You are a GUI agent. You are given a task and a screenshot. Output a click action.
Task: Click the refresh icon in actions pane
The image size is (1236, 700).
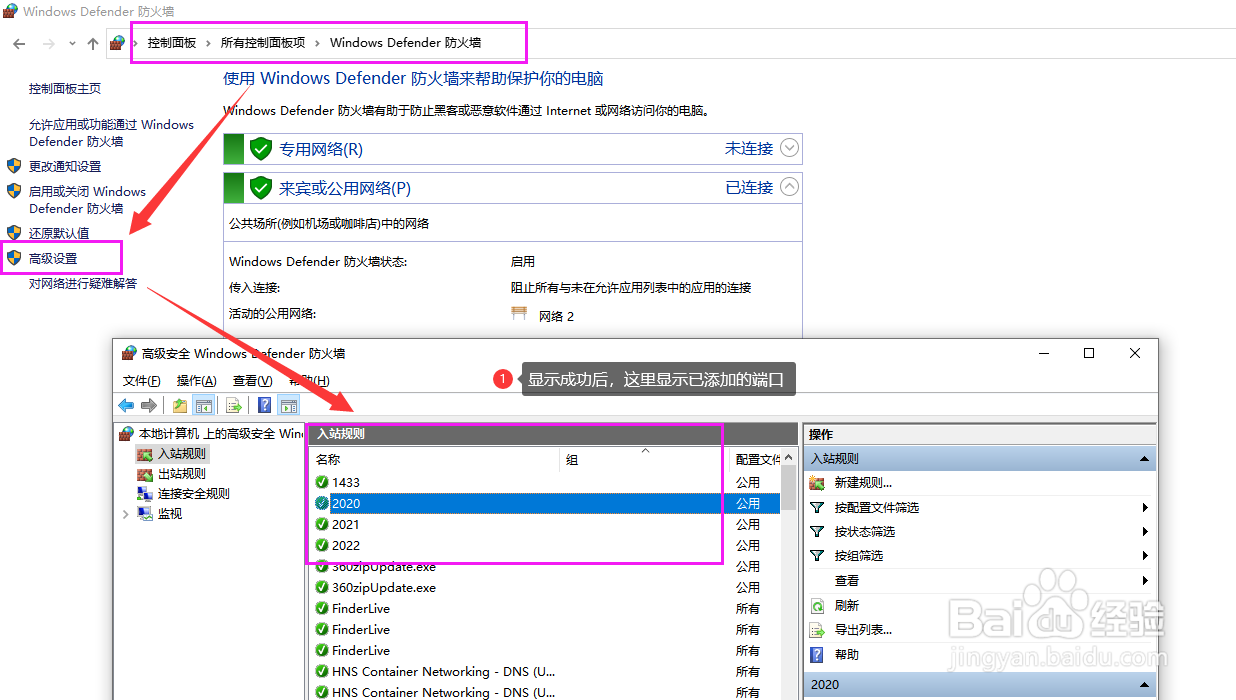(817, 606)
